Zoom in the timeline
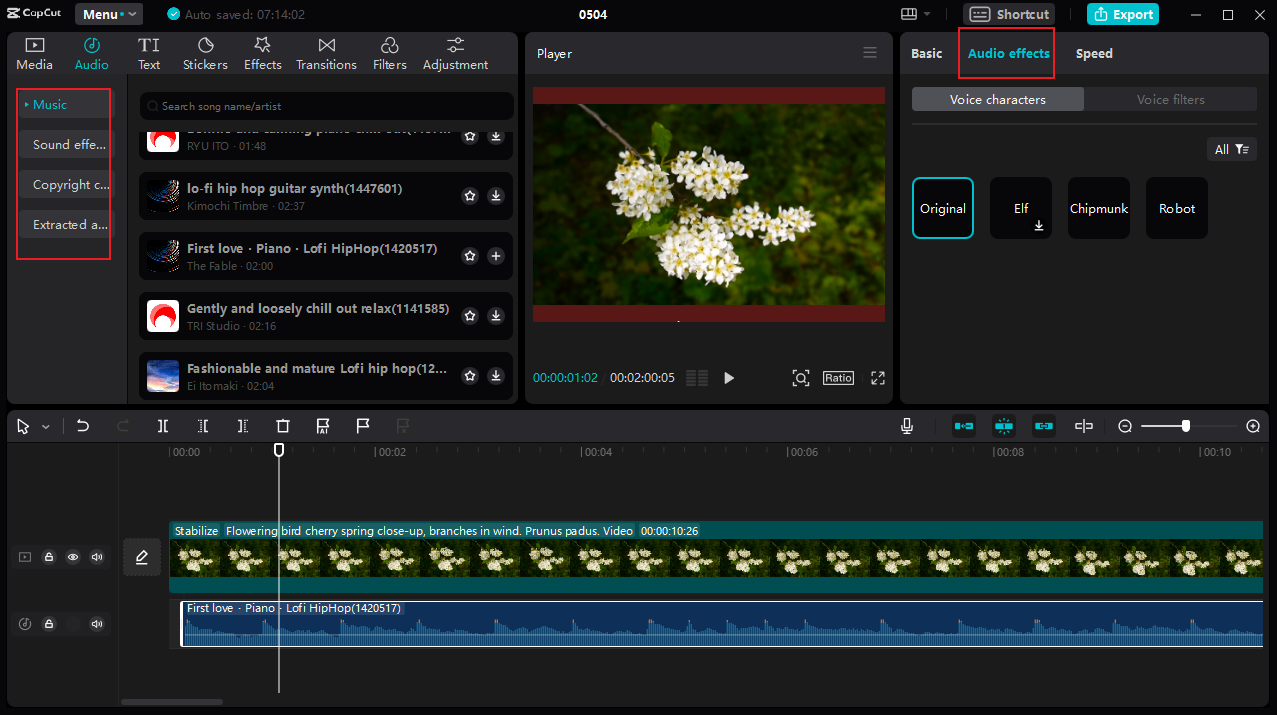Viewport: 1277px width, 715px height. click(x=1253, y=426)
